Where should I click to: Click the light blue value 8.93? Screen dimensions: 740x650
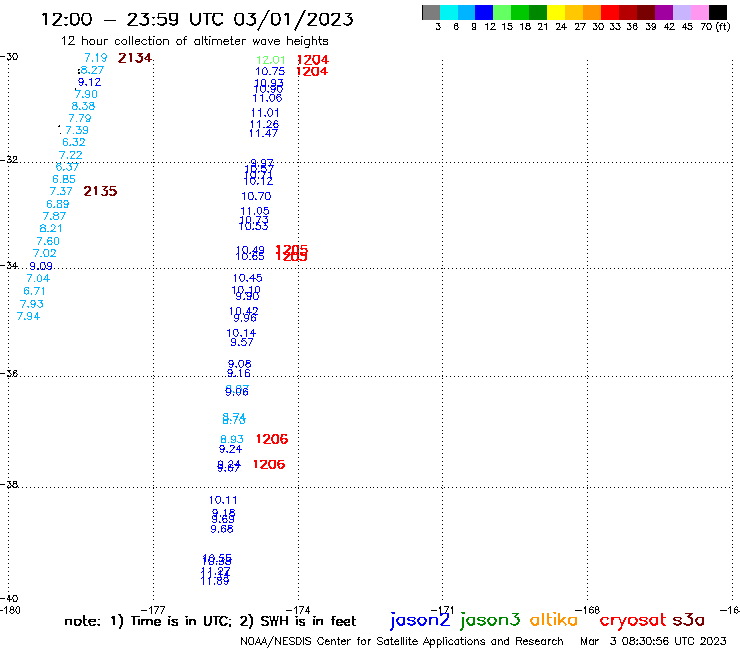coord(232,439)
